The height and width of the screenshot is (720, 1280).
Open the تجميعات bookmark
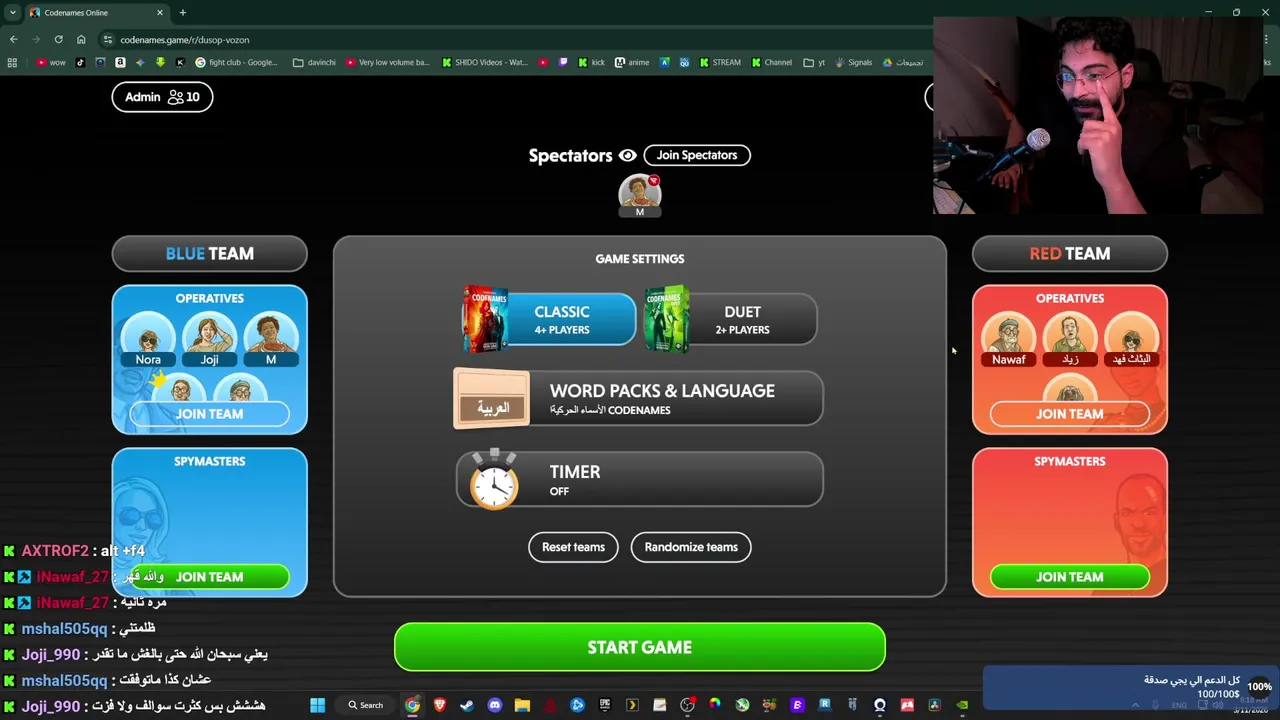coord(902,62)
